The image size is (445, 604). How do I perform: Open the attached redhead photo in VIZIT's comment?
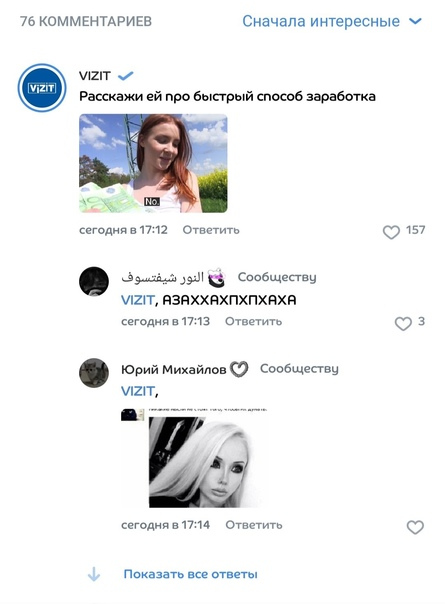click(153, 163)
